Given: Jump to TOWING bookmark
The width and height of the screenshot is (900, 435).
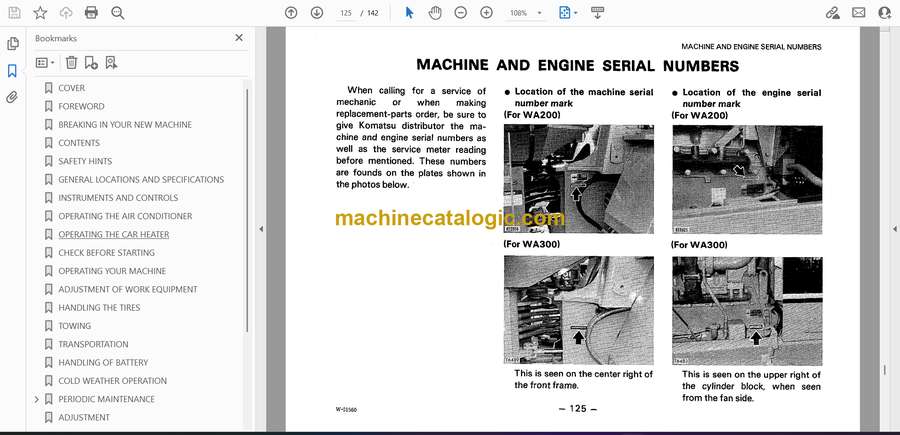Looking at the screenshot, I should 75,326.
